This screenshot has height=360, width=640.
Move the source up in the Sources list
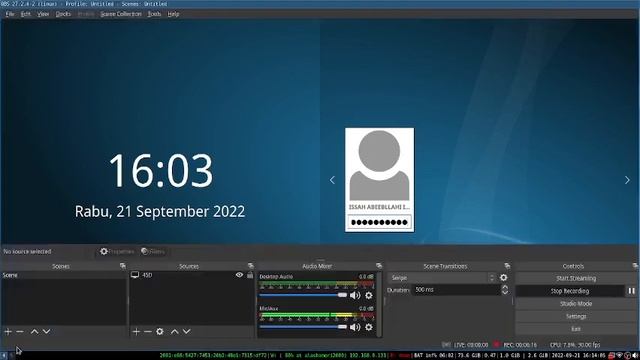175,331
